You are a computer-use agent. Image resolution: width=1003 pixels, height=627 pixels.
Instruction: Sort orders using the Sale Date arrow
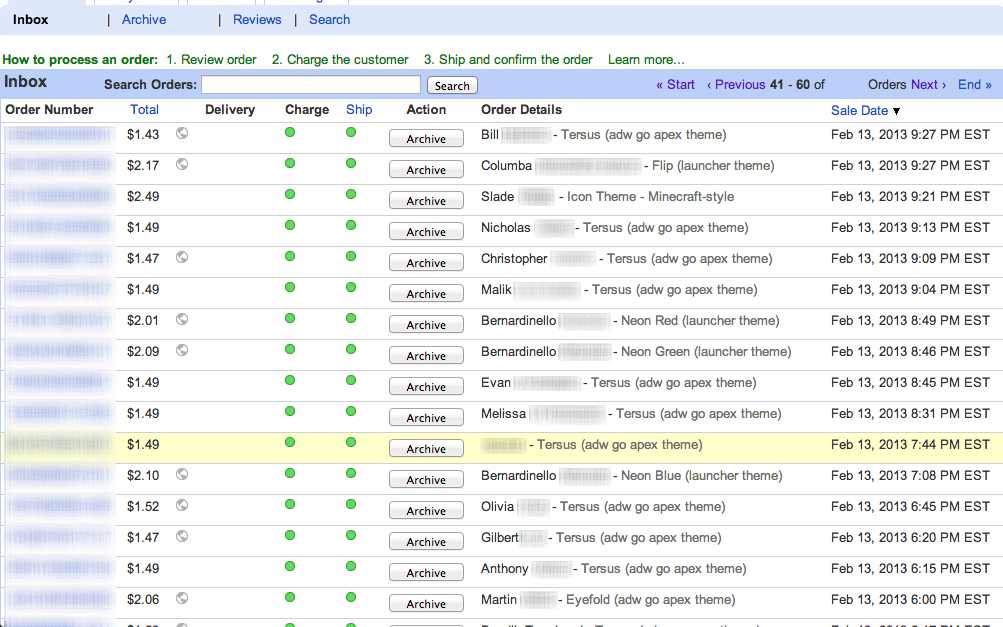click(896, 111)
